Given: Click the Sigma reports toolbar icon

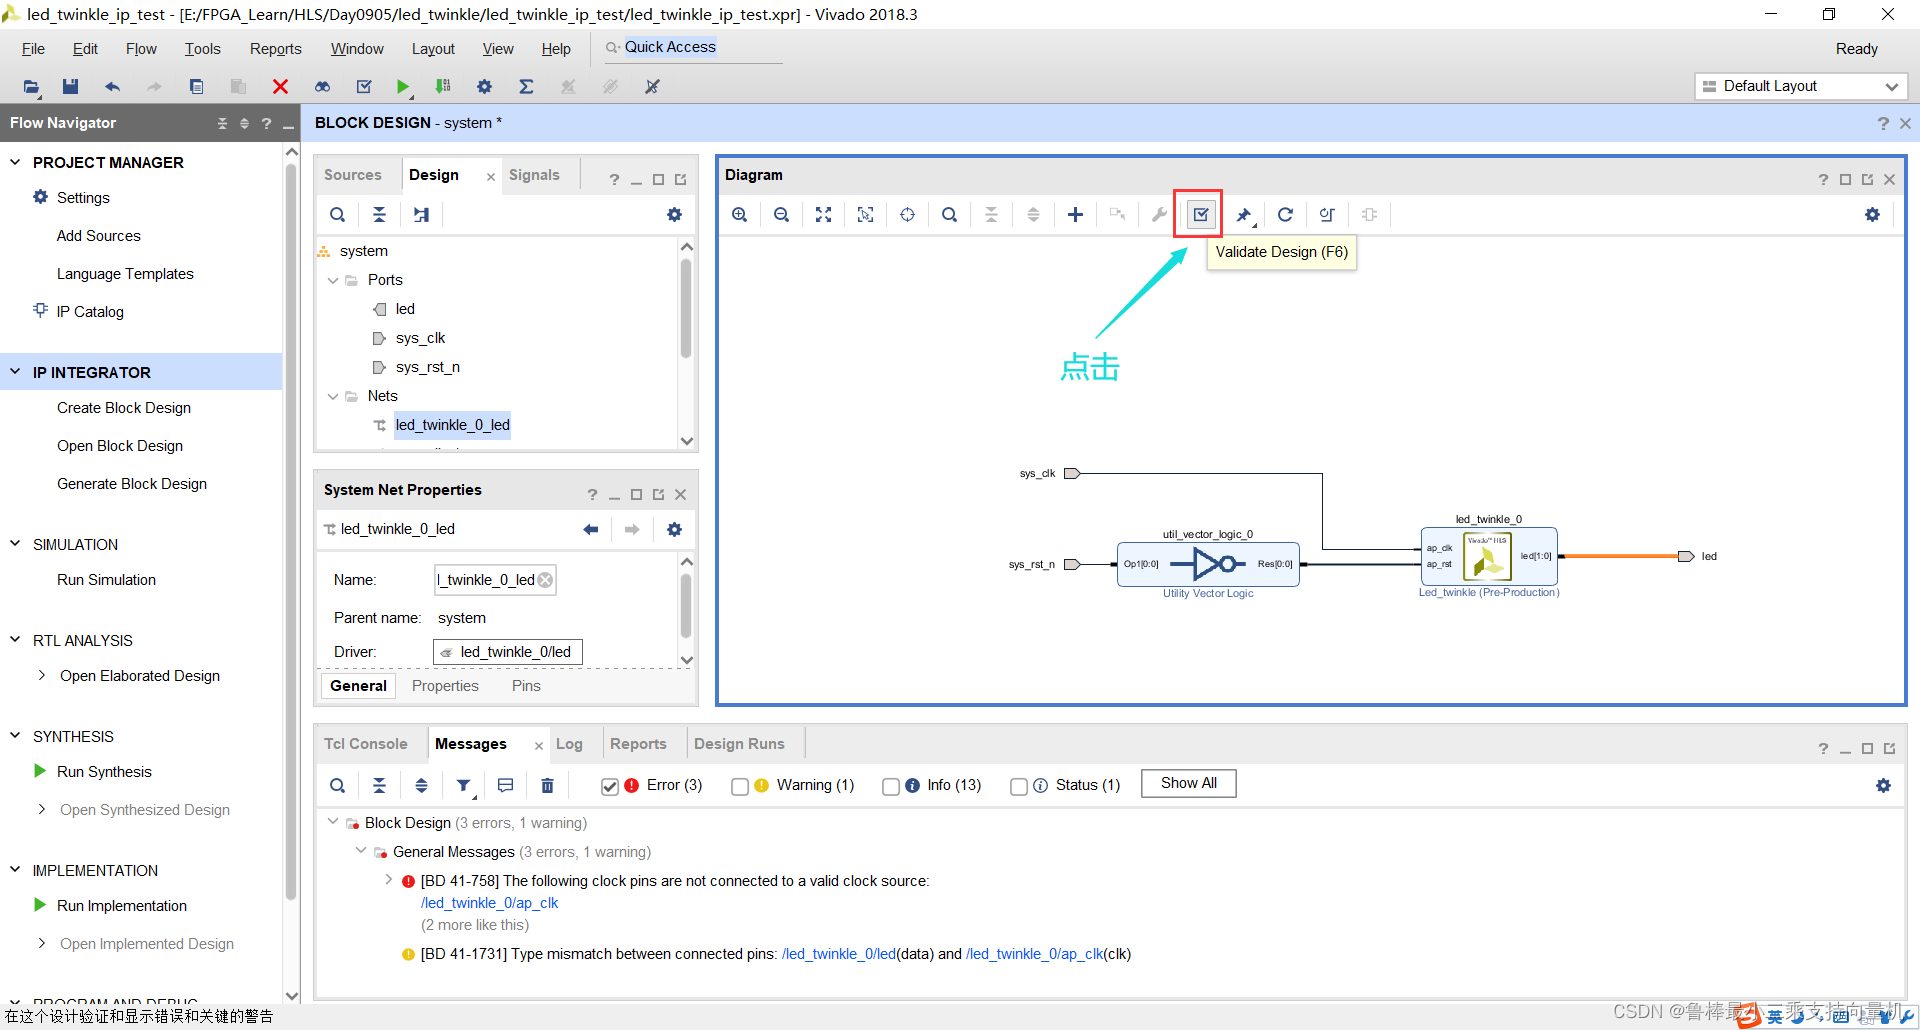Looking at the screenshot, I should [526, 87].
